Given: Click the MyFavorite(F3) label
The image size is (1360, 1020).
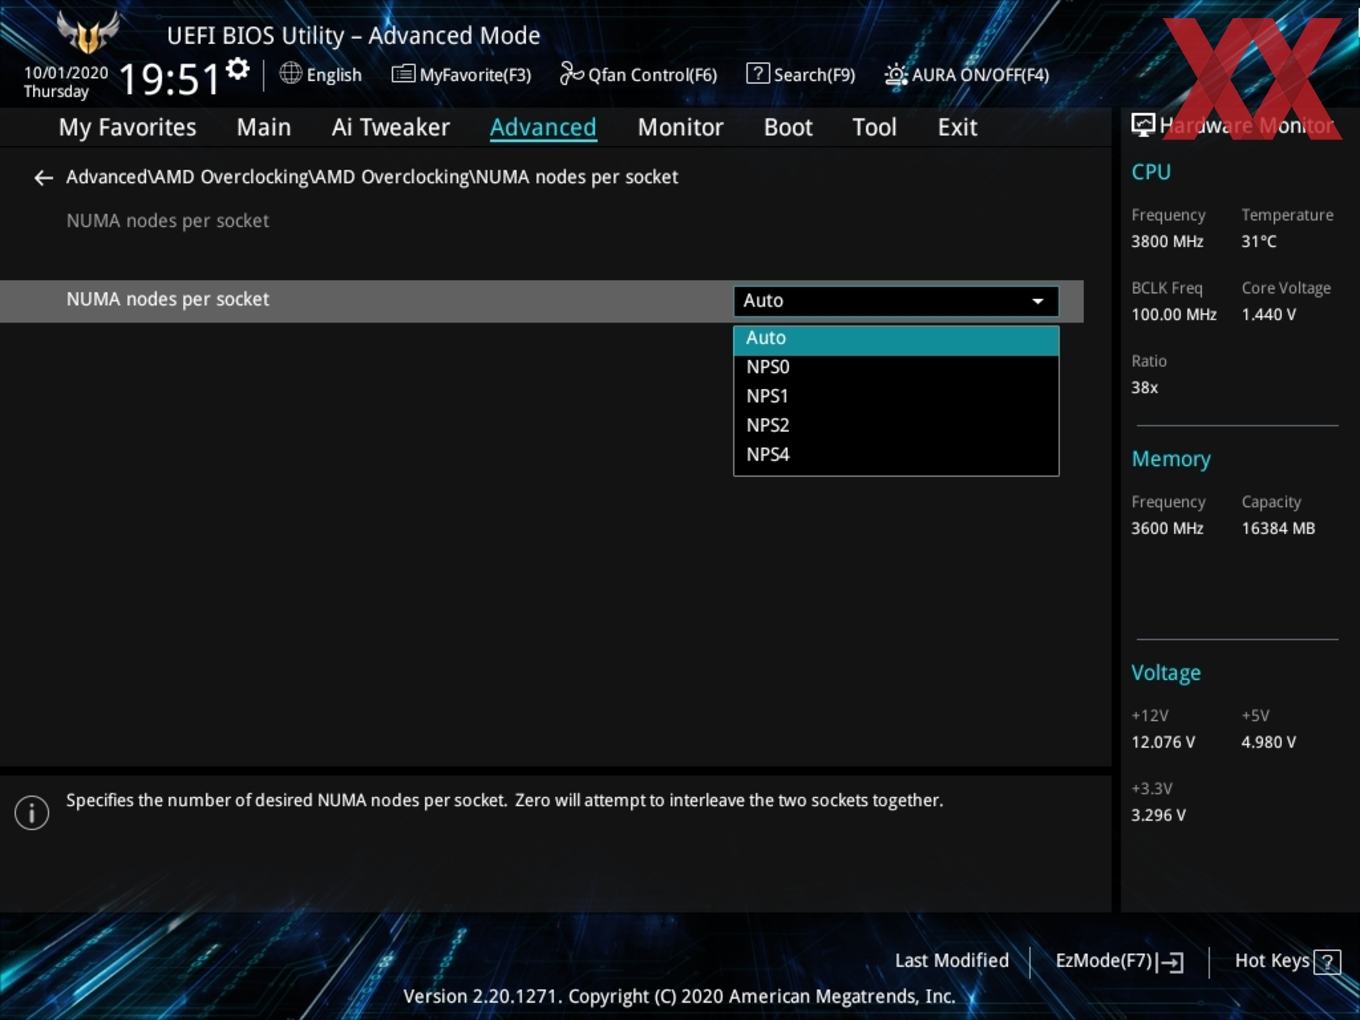Looking at the screenshot, I should click(475, 75).
